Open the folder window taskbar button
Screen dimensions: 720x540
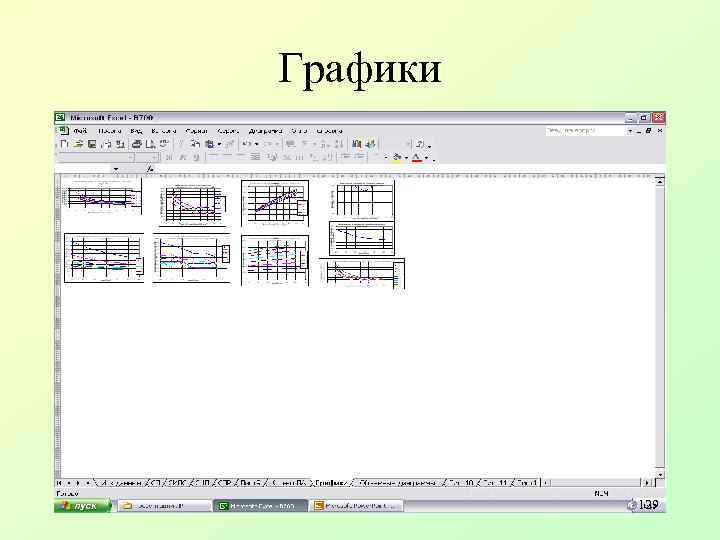[x=163, y=506]
